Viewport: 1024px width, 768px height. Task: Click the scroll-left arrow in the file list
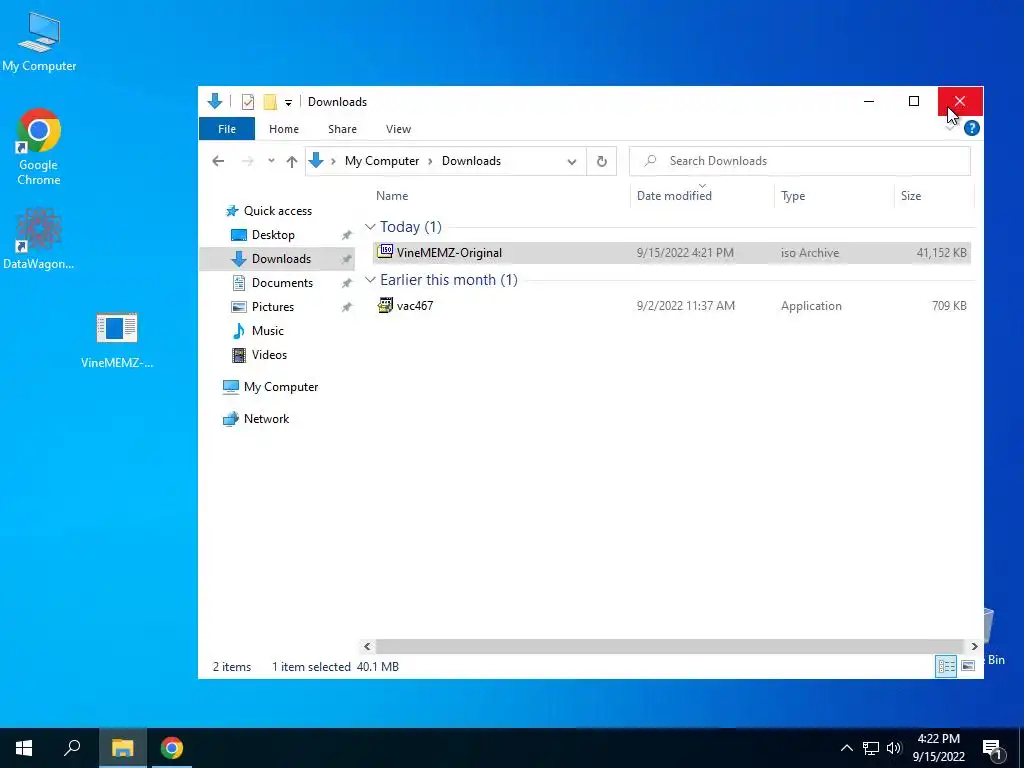[367, 647]
